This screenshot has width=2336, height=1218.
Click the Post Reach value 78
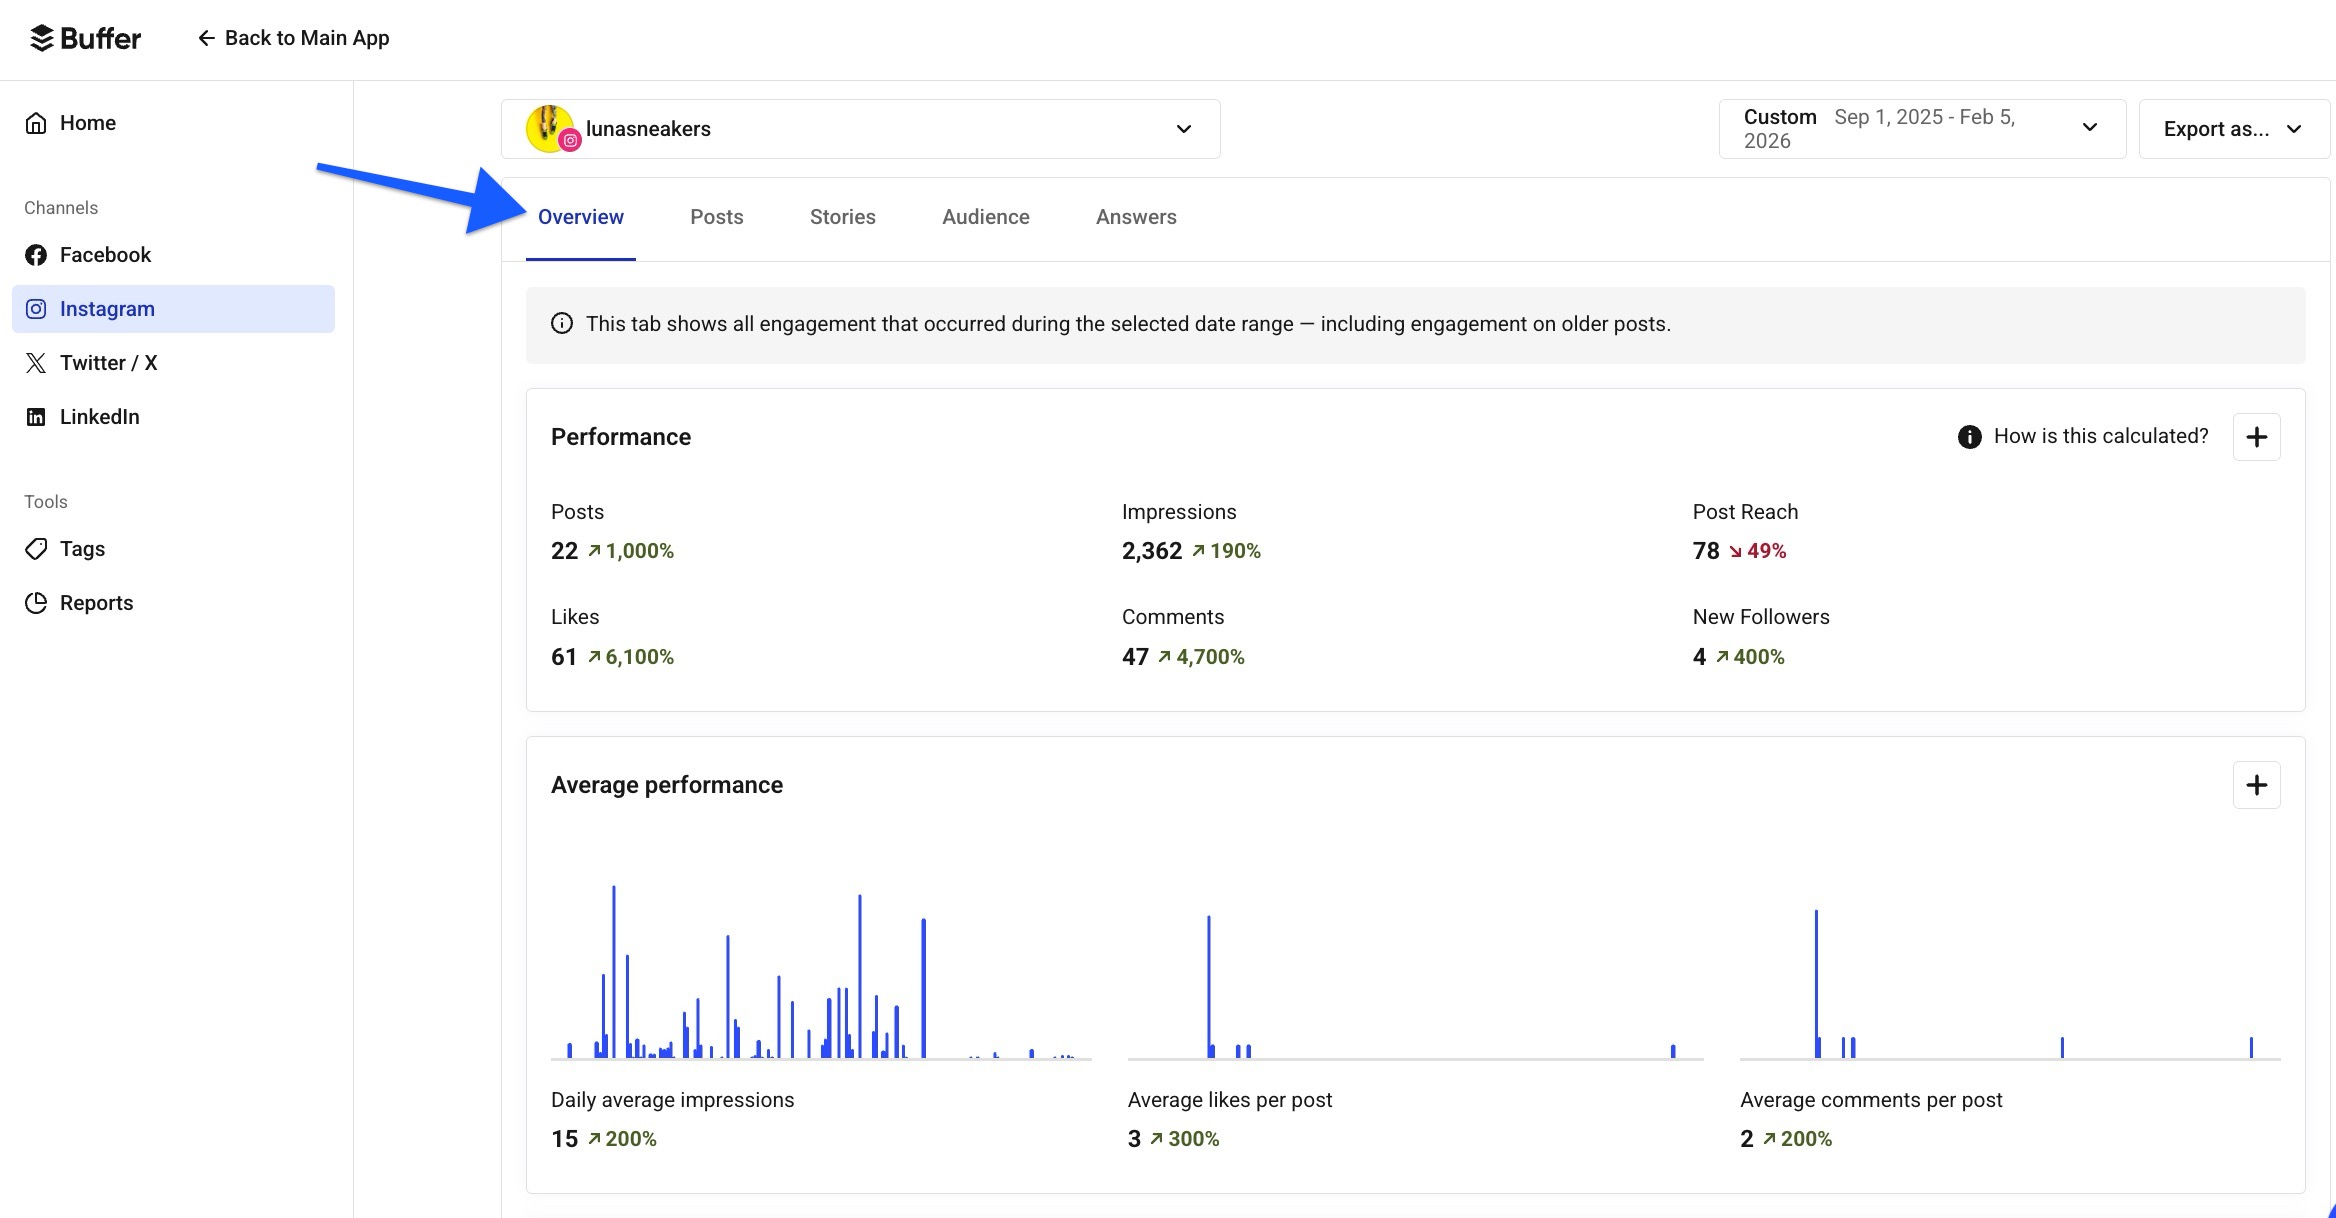(1706, 551)
